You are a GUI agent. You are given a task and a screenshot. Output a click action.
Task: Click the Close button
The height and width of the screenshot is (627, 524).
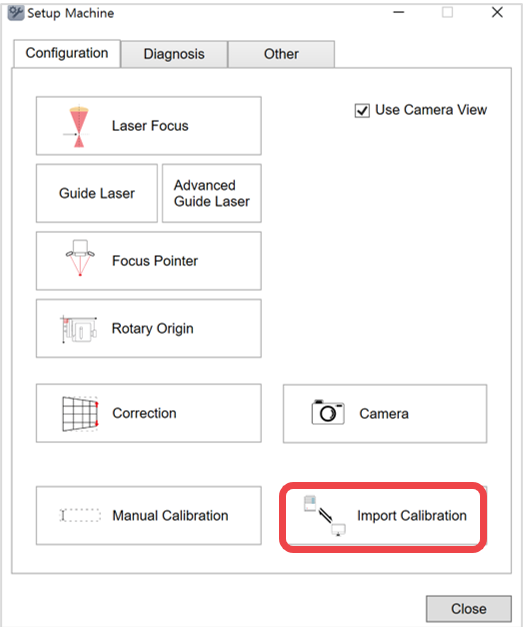469,609
